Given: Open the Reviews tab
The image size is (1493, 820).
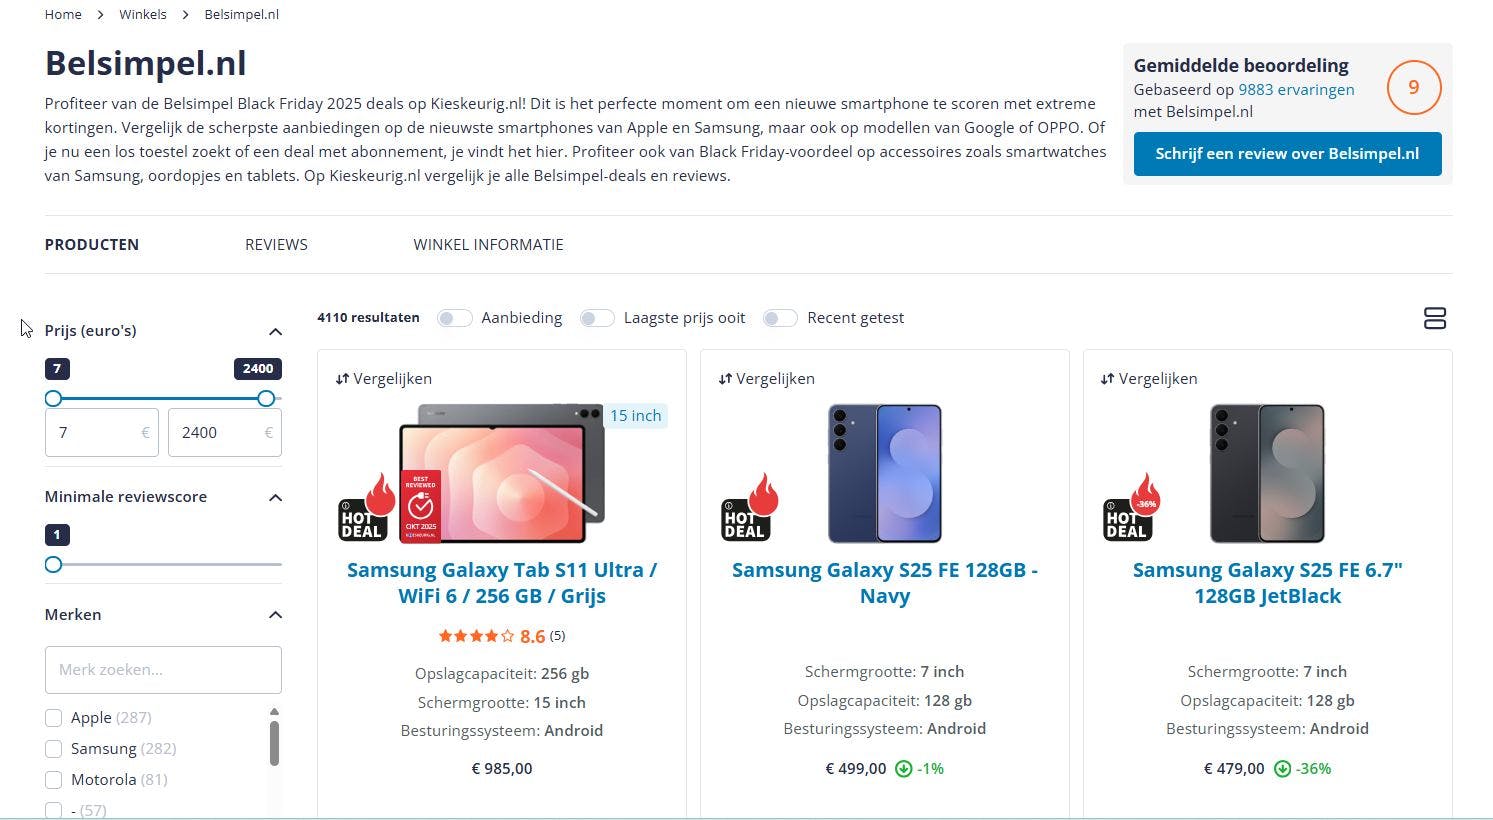Looking at the screenshot, I should (276, 245).
